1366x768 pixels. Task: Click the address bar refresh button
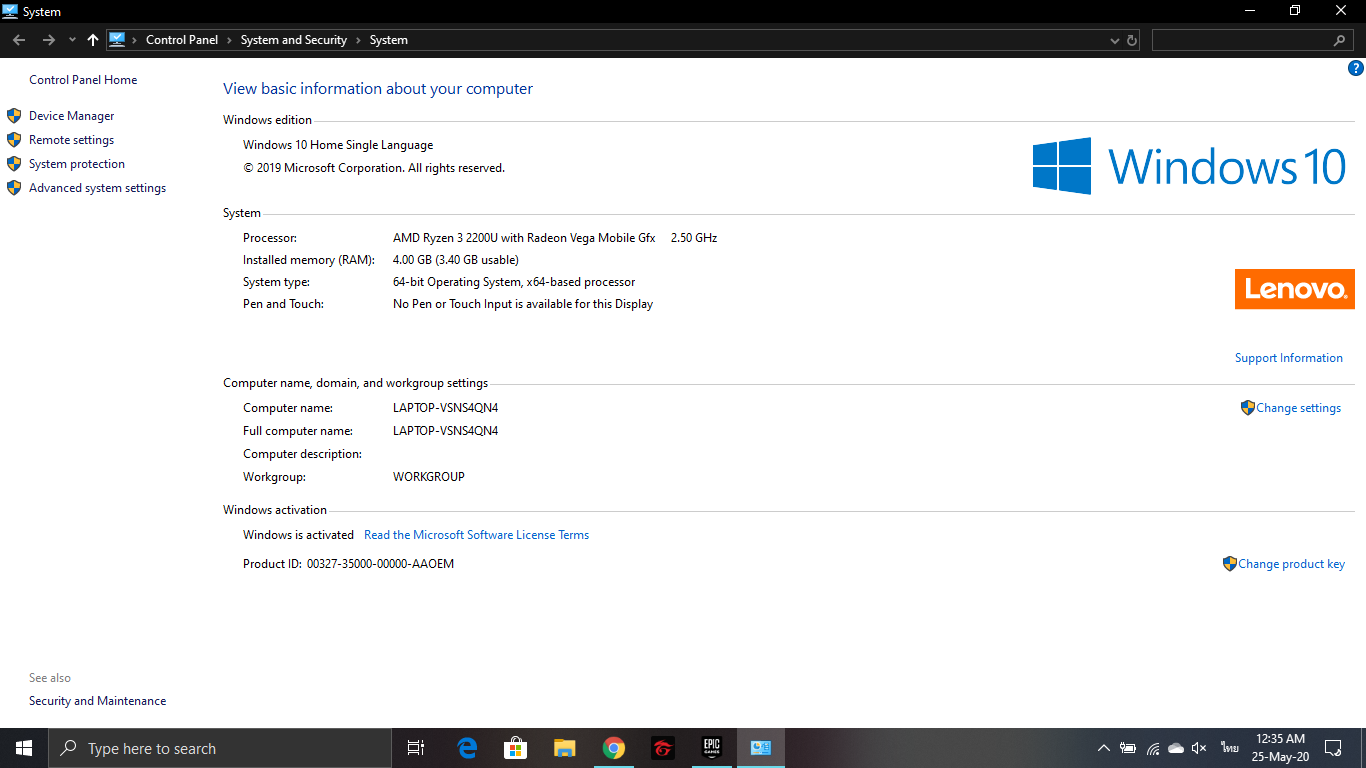(1132, 40)
